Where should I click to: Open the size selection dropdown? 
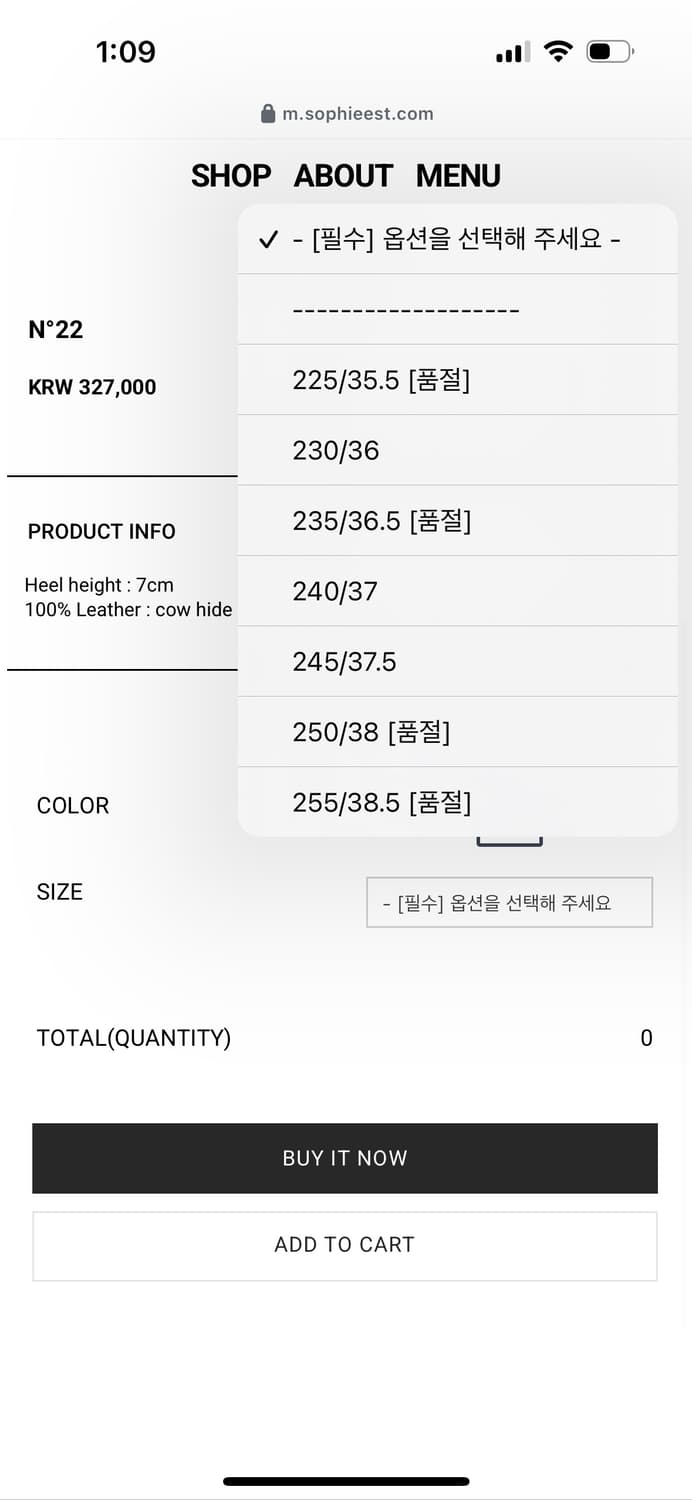[x=509, y=902]
